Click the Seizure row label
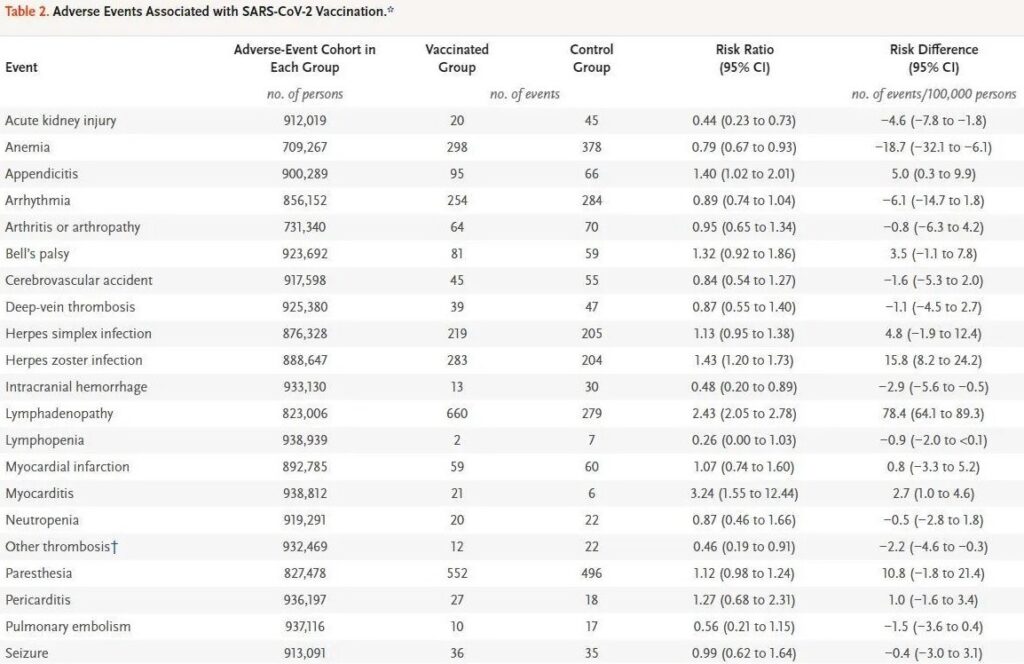The height and width of the screenshot is (664, 1024). (x=27, y=653)
